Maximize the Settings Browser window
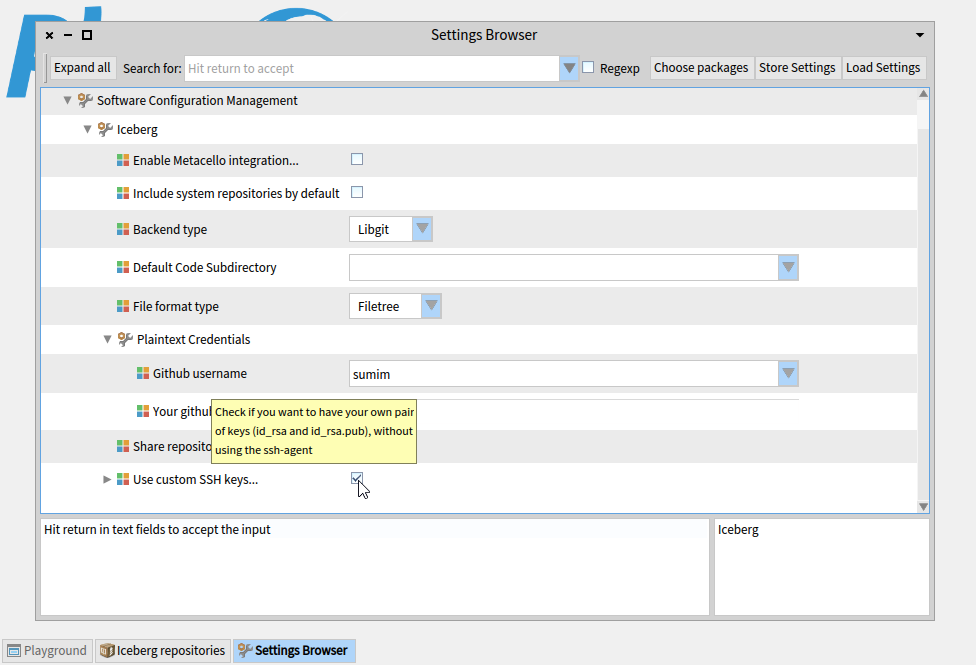The image size is (976, 665). 87,35
